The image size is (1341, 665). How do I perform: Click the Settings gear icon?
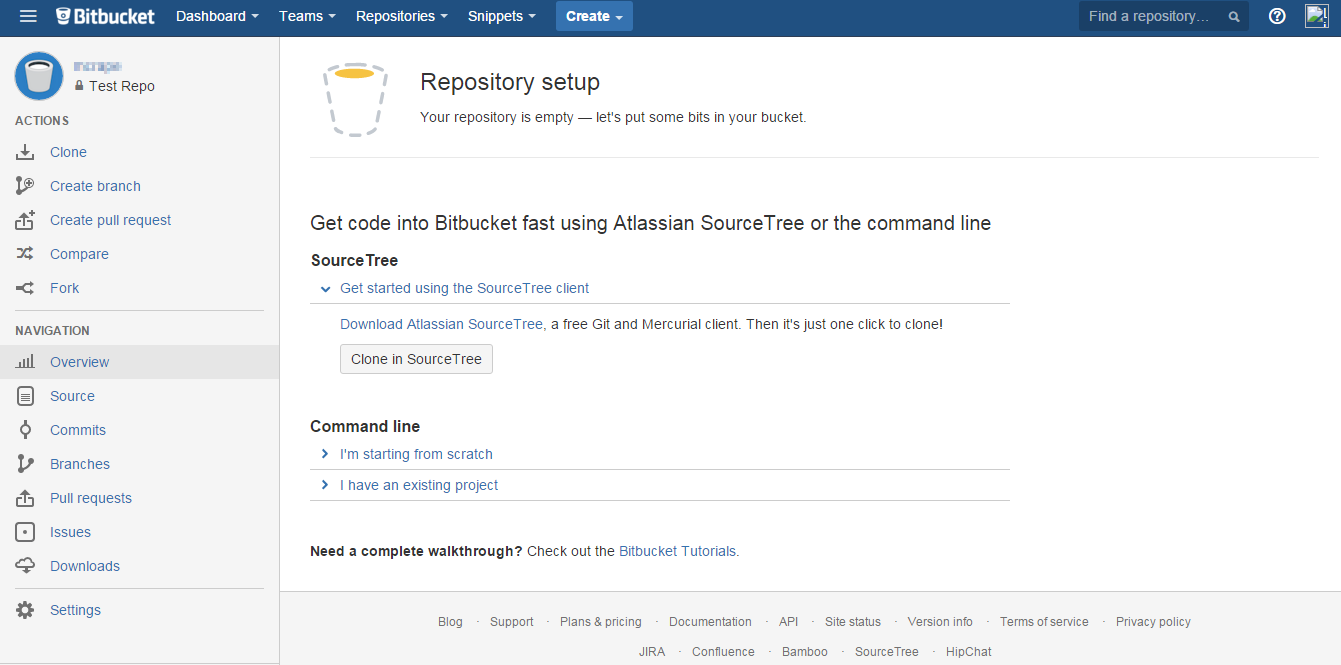click(x=26, y=610)
